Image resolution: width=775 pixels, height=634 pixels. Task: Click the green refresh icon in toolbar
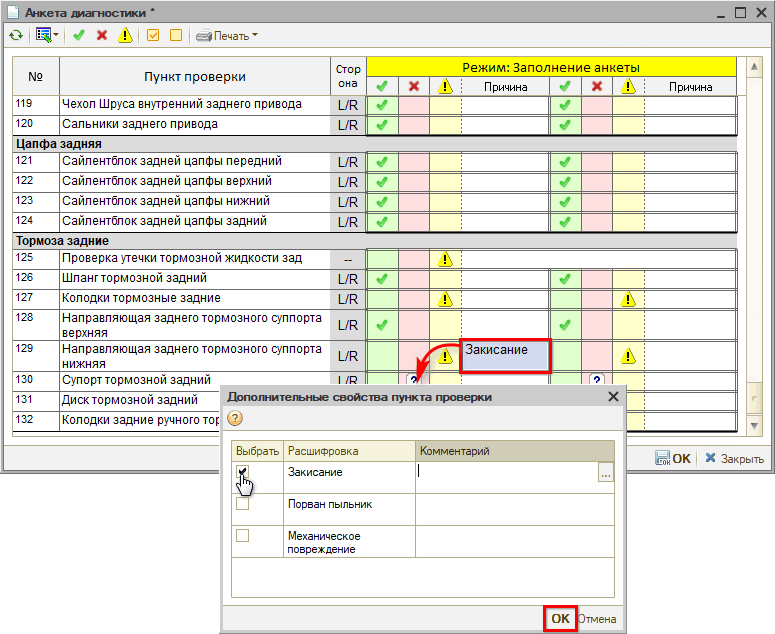(15, 36)
